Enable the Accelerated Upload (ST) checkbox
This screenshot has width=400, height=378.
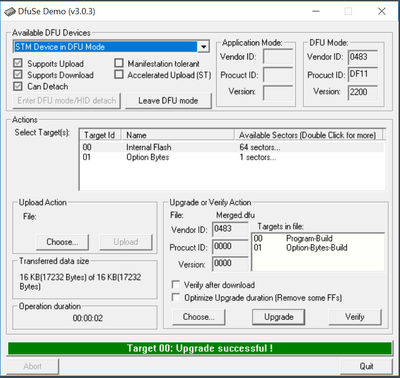tap(119, 74)
